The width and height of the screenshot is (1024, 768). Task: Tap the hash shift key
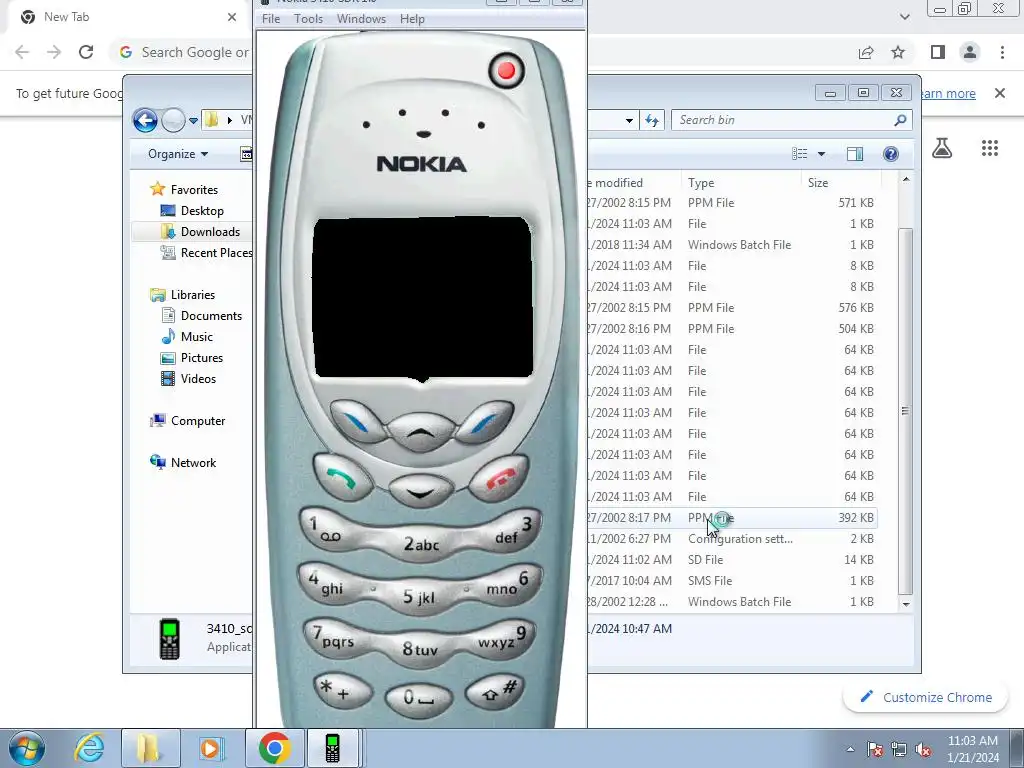click(x=495, y=691)
